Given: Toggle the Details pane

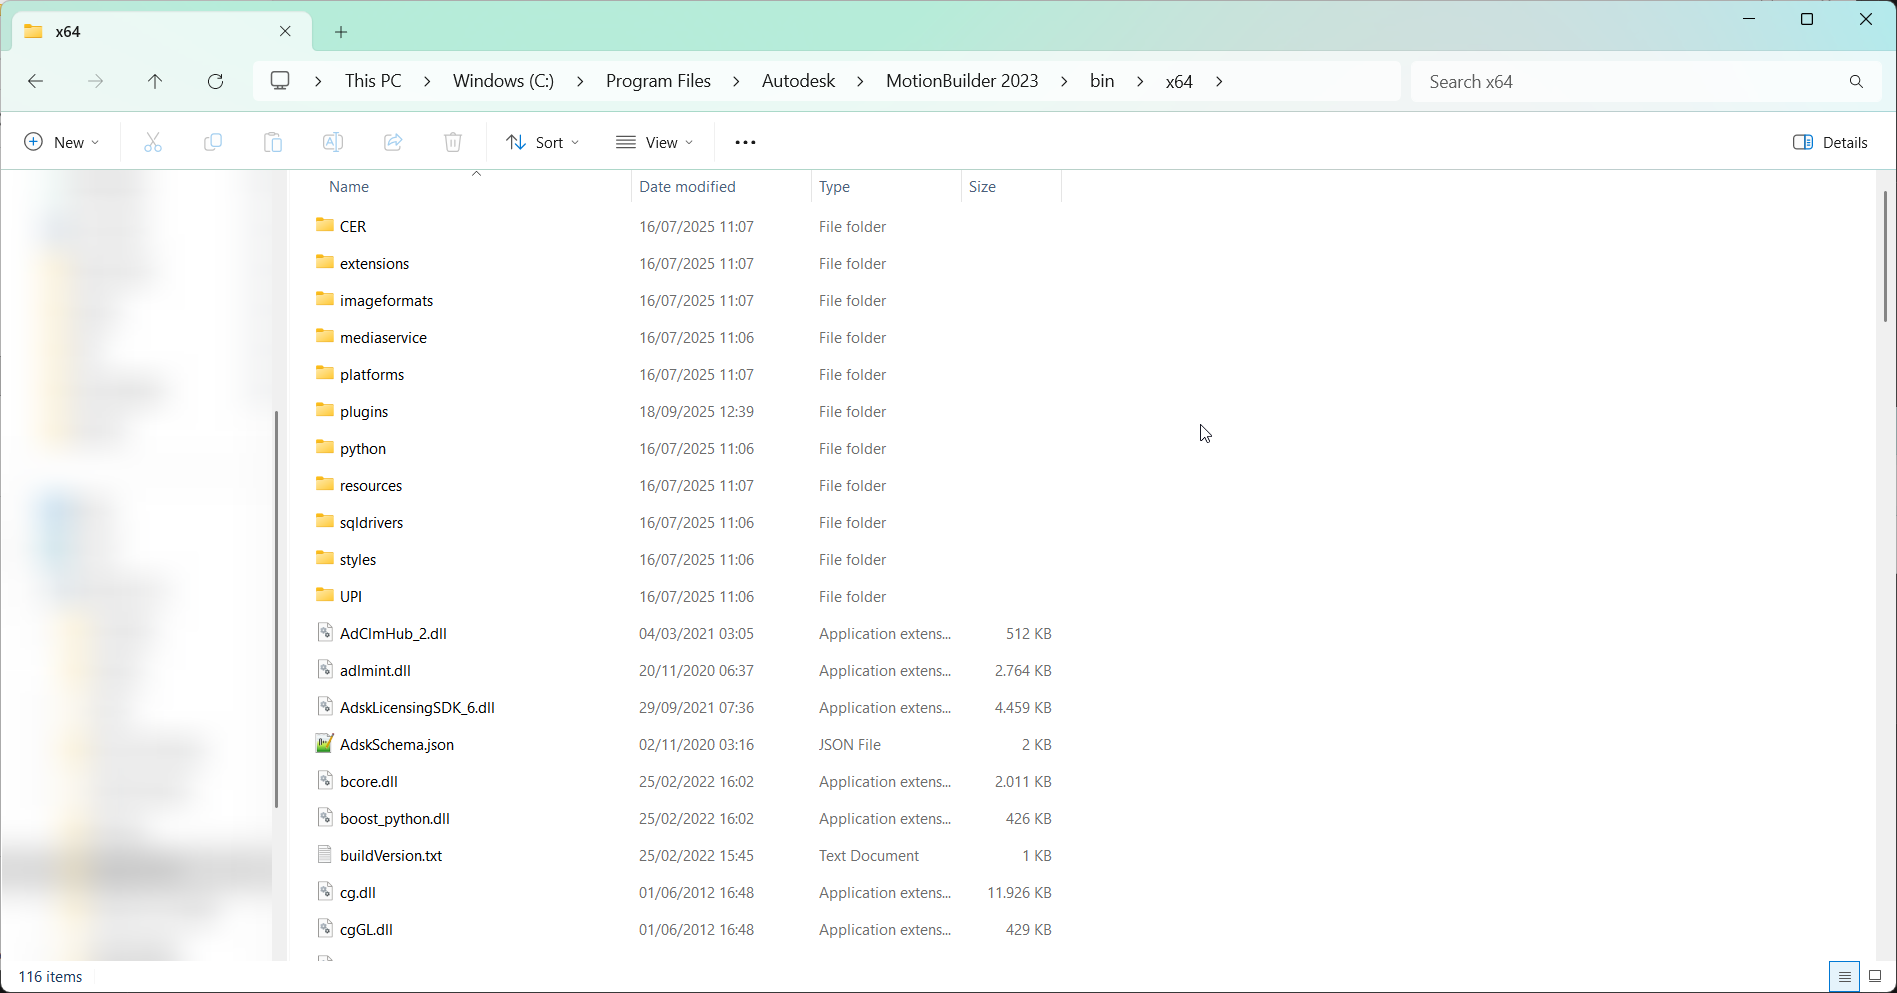Looking at the screenshot, I should pyautogui.click(x=1830, y=142).
